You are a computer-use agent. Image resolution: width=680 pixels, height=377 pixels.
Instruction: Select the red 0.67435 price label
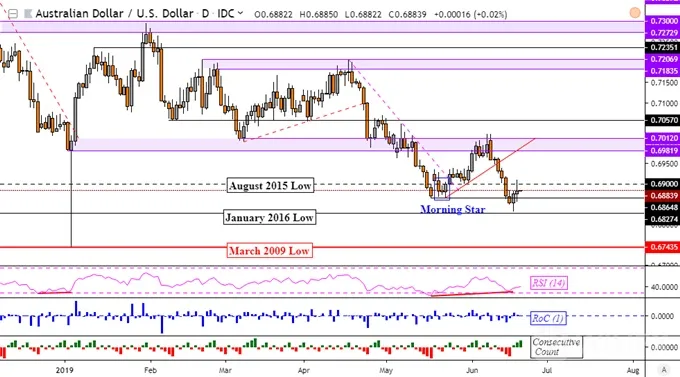662,247
